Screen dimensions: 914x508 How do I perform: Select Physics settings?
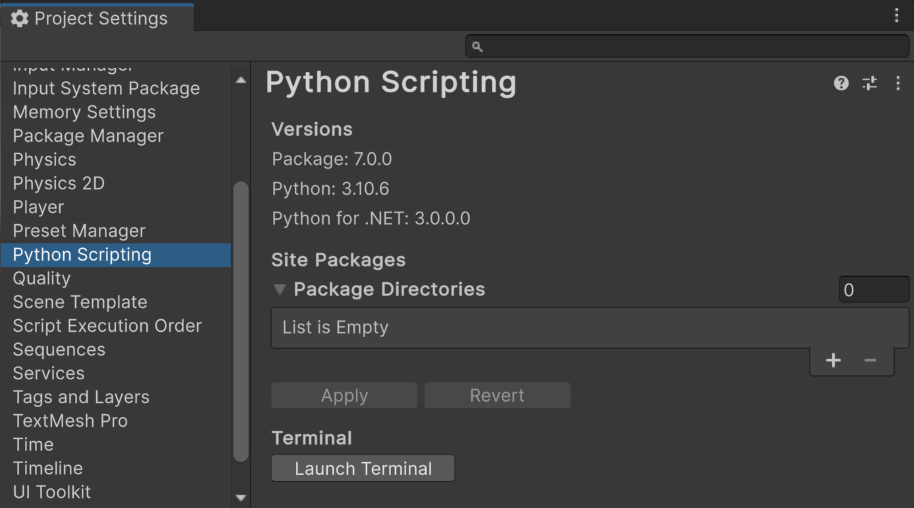click(115, 160)
